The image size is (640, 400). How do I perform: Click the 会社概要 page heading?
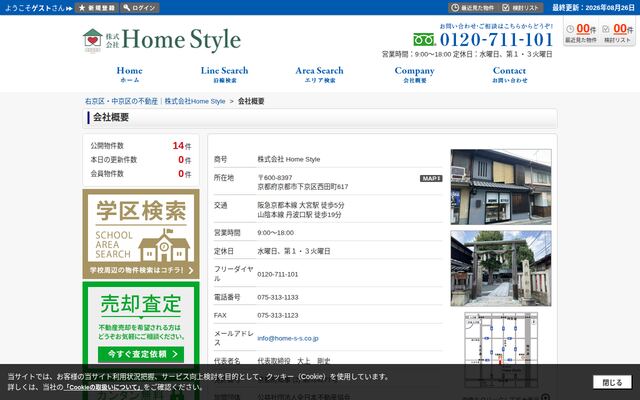coord(111,118)
